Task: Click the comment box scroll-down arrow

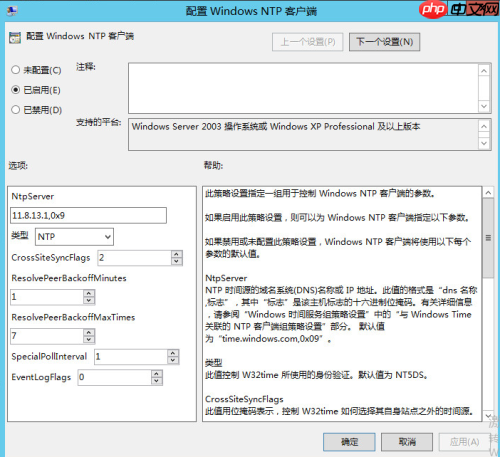Action: [484, 107]
